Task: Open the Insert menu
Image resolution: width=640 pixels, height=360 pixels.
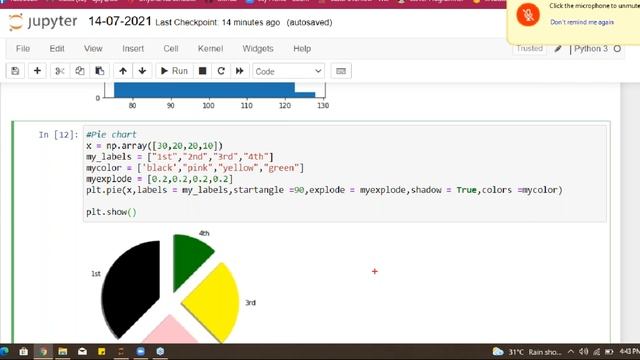Action: [x=133, y=49]
